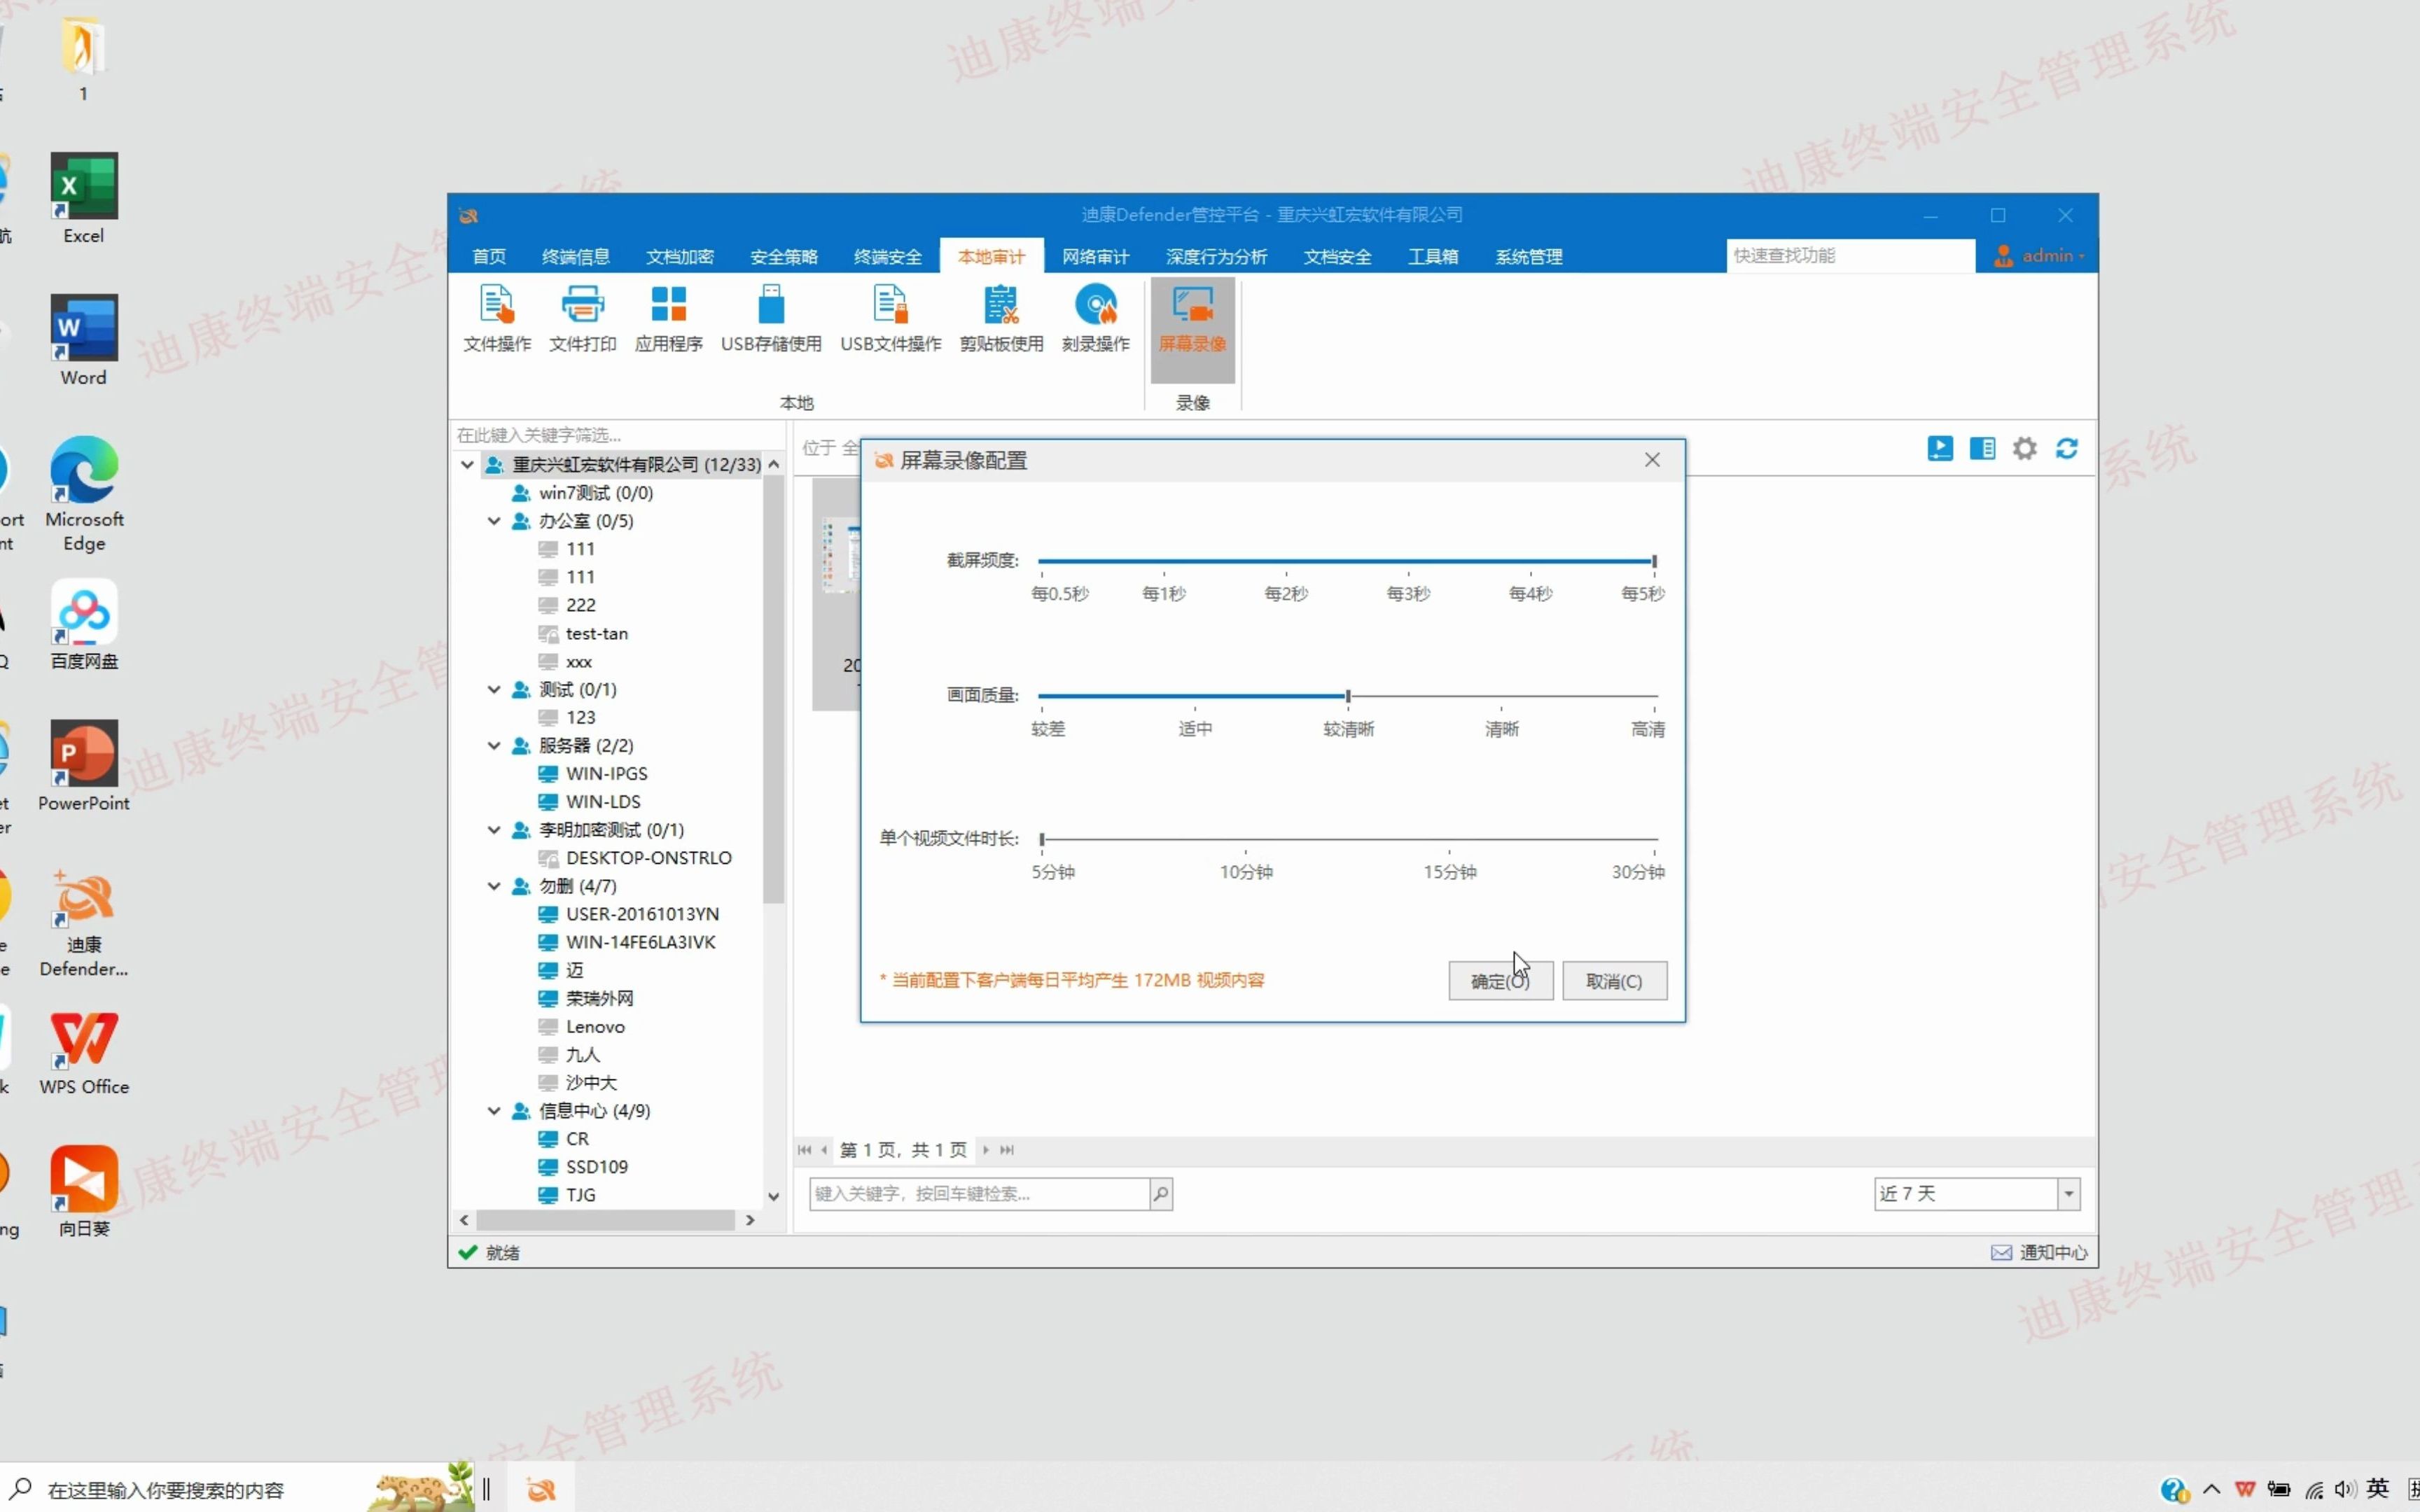Launch 百度网盘 desktop shortcut

pyautogui.click(x=84, y=624)
